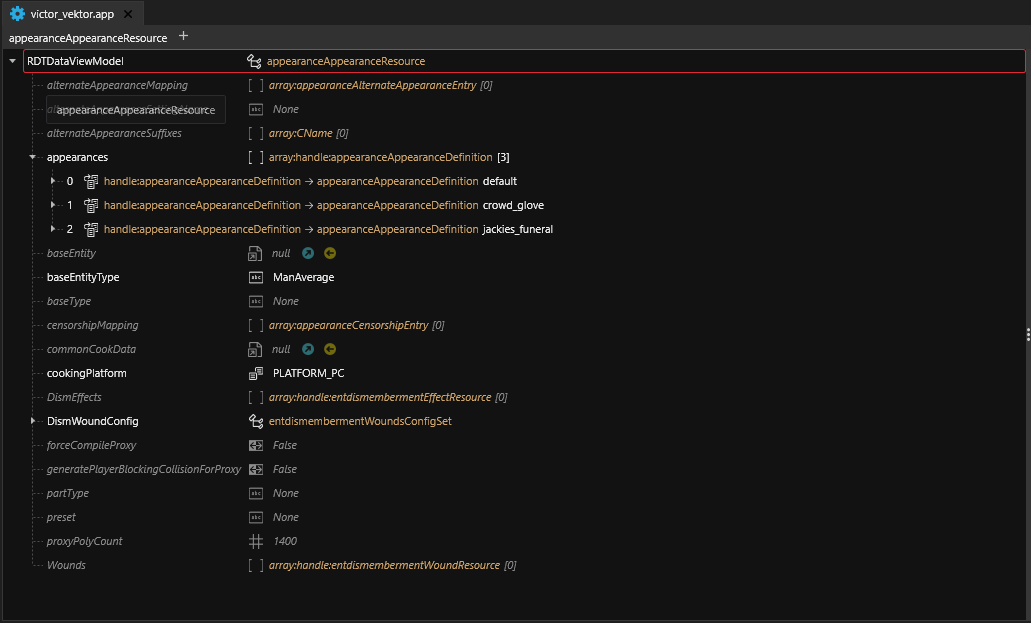The height and width of the screenshot is (623, 1031).
Task: Collapse the RDTDataViewModel root node
Action: click(x=11, y=62)
